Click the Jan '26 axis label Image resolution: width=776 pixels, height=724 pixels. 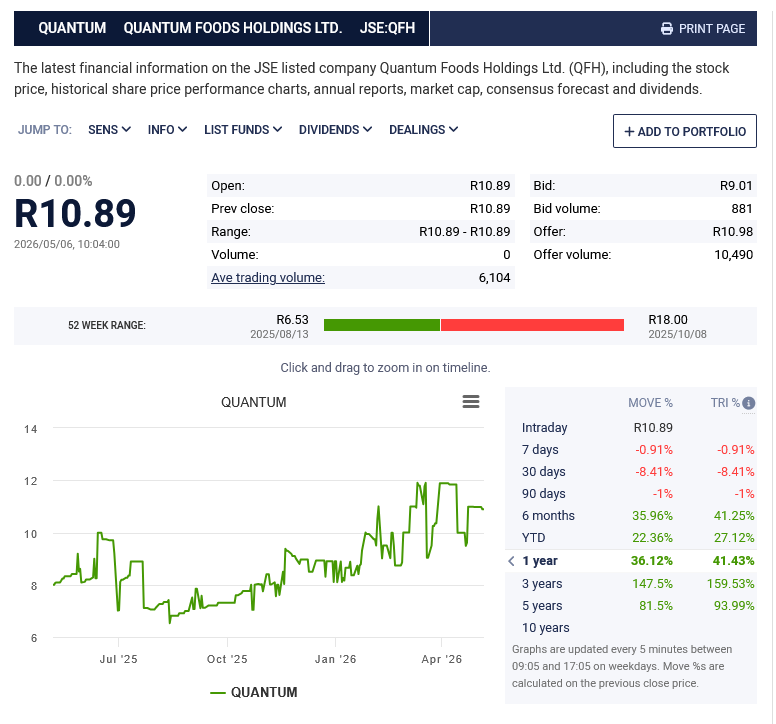pos(336,659)
